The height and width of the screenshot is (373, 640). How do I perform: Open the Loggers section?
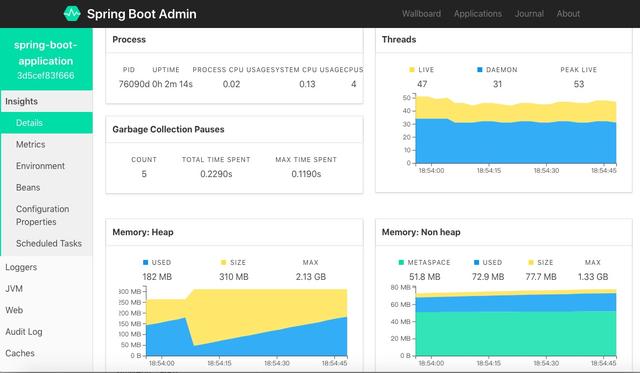pyautogui.click(x=21, y=267)
